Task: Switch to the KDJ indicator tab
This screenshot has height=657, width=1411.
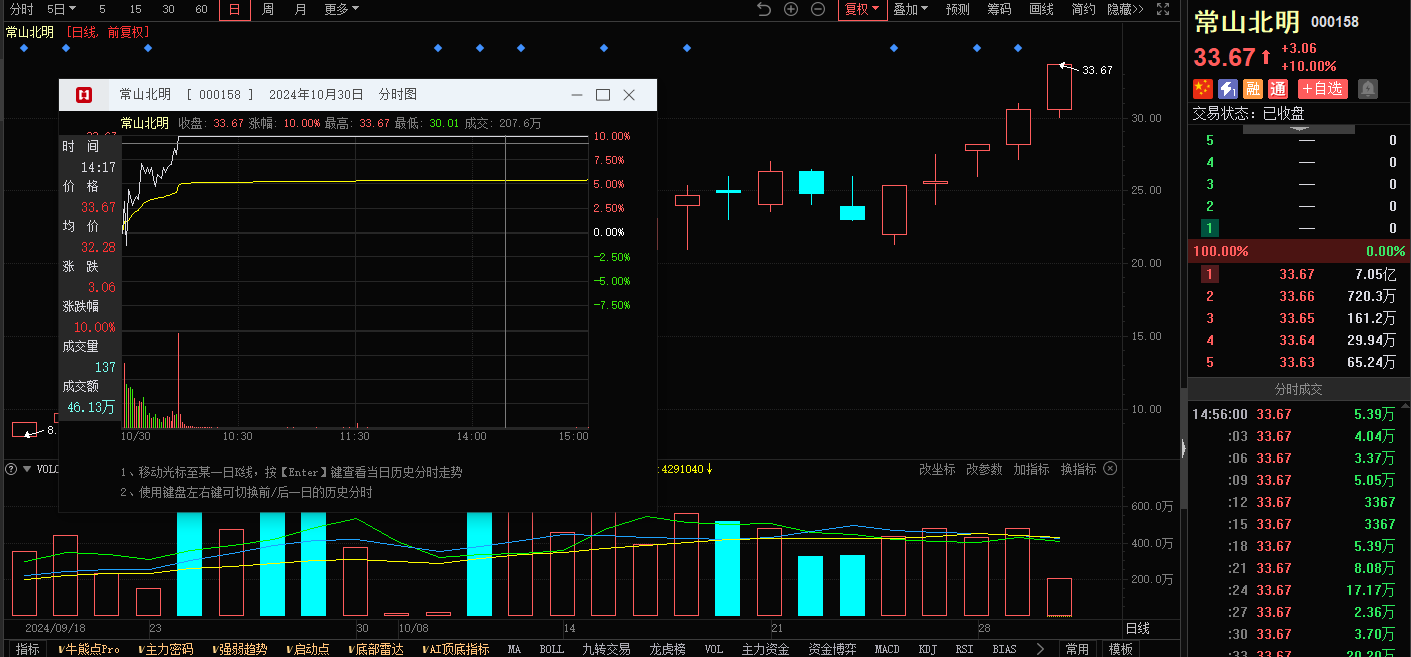Action: (x=927, y=649)
